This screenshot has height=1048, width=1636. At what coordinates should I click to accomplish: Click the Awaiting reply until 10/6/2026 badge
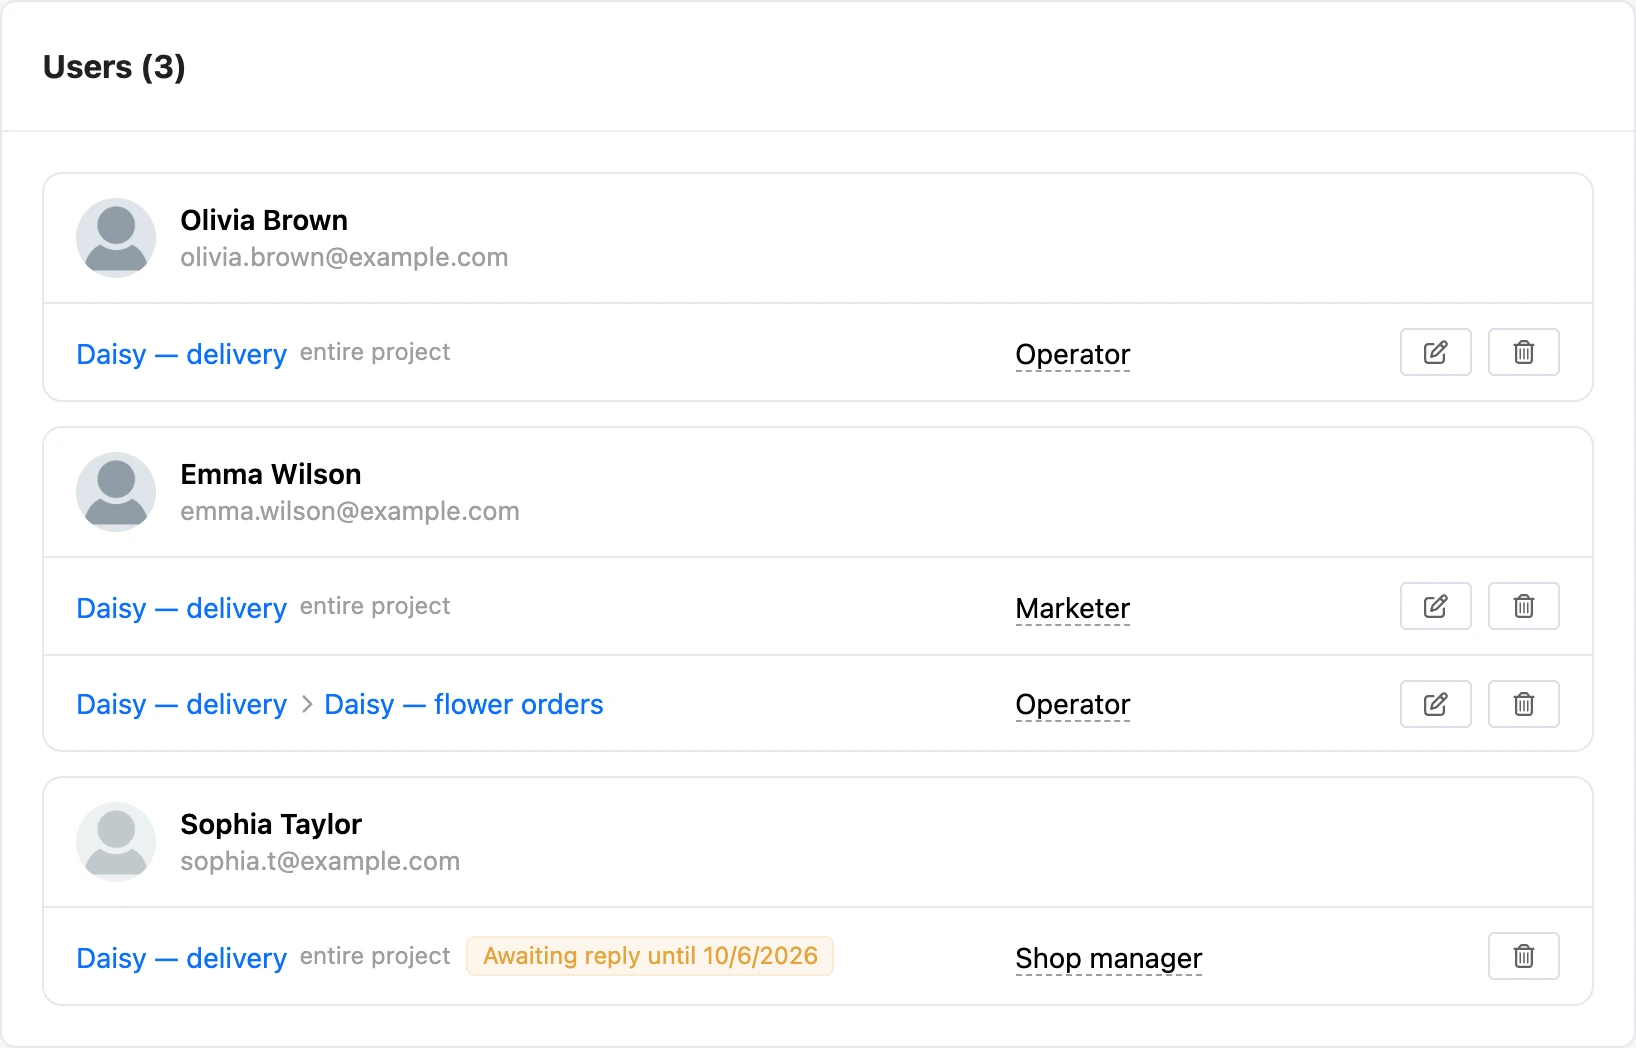(650, 956)
